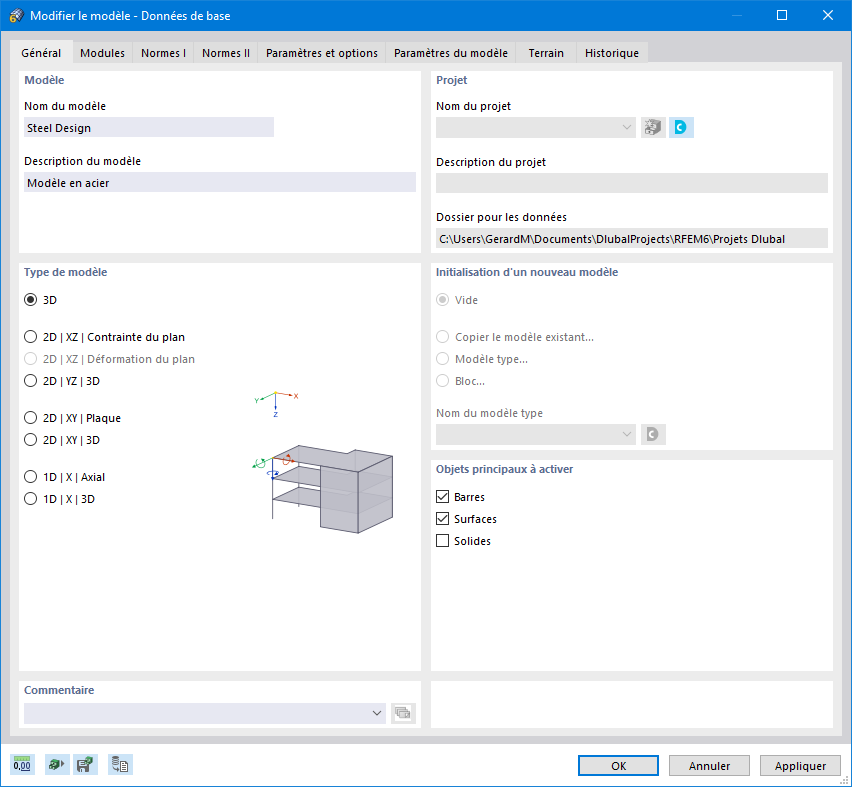This screenshot has height=787, width=852.
Task: Uncheck the Barres checkbox
Action: click(442, 497)
